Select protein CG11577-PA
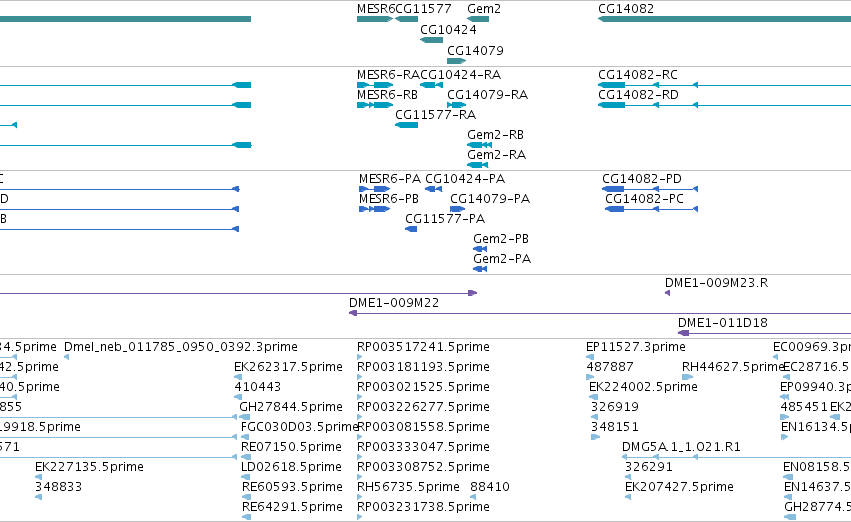The image size is (851, 522). tap(445, 219)
